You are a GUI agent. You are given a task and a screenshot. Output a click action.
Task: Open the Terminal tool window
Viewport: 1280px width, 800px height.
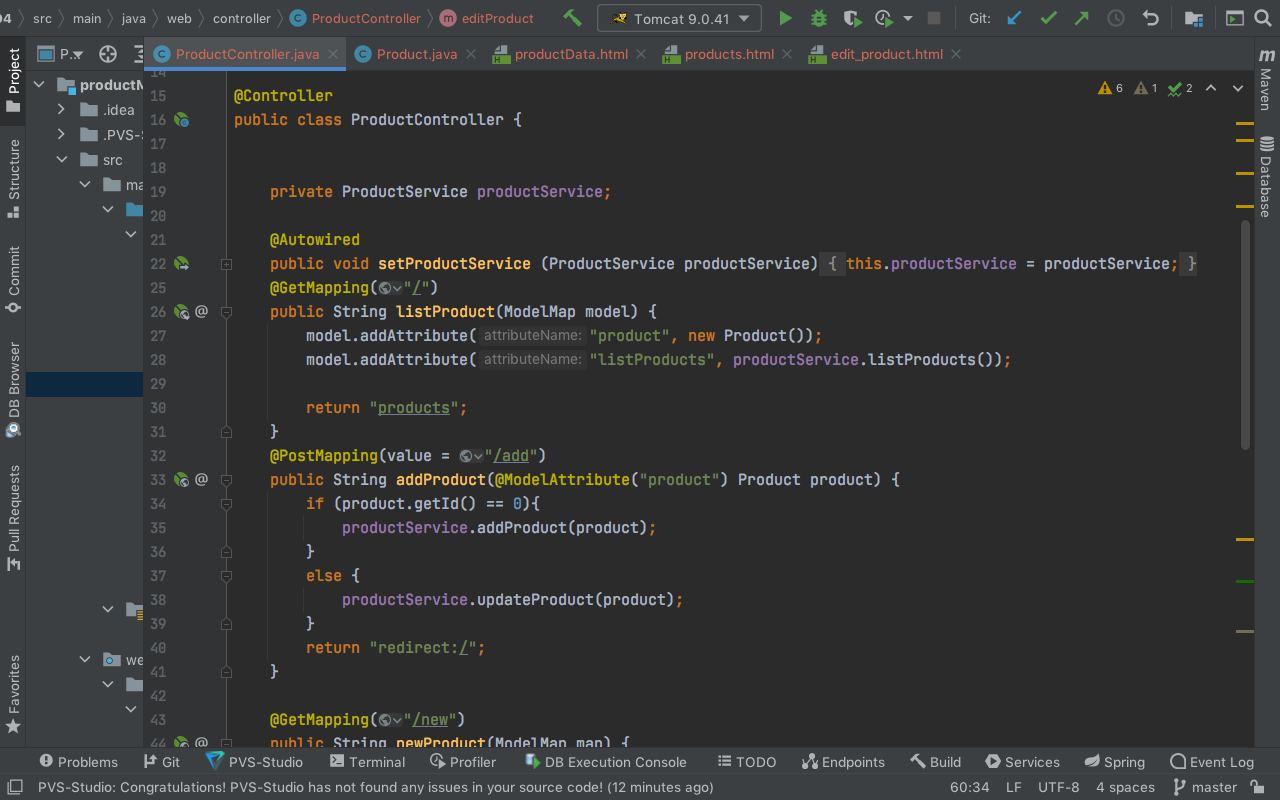coord(367,761)
